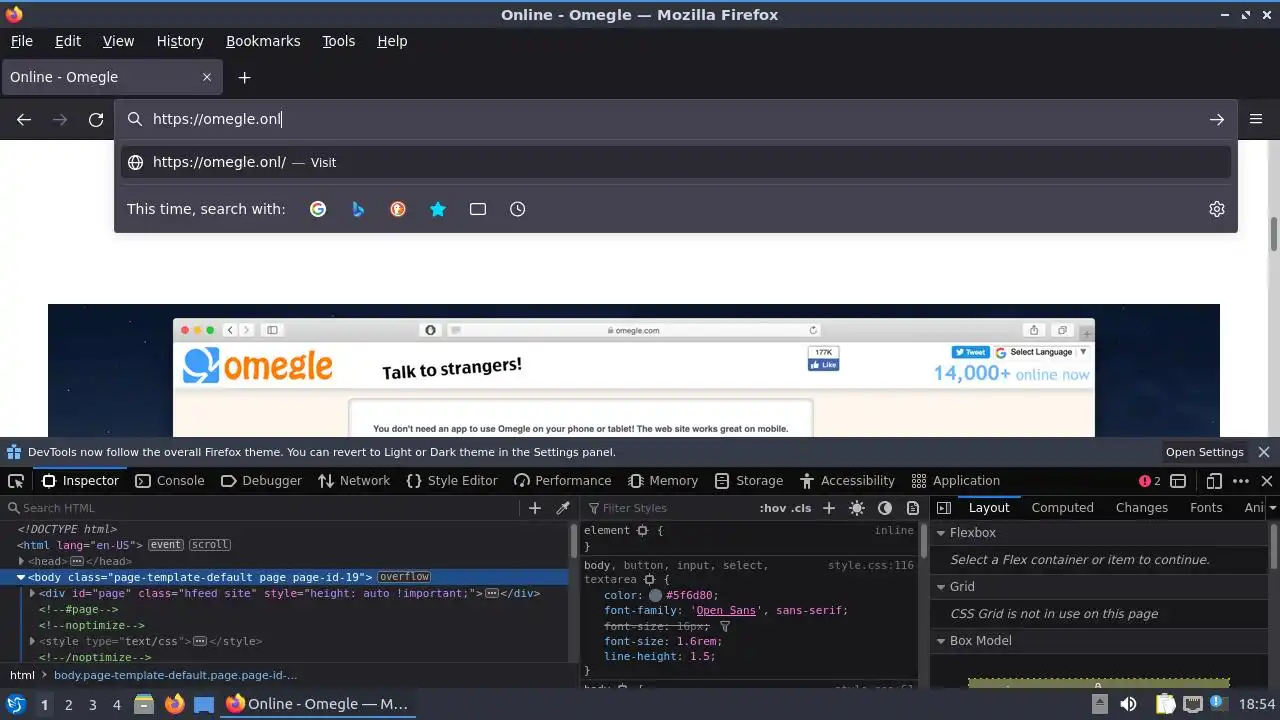Switch to the Debugger panel
Screen dimensions: 1280x720
tap(261, 481)
